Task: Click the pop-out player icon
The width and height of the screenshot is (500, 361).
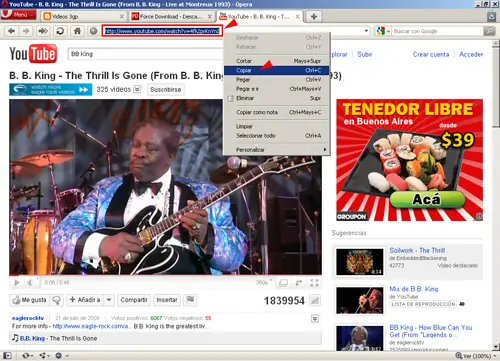Action: pos(283,283)
